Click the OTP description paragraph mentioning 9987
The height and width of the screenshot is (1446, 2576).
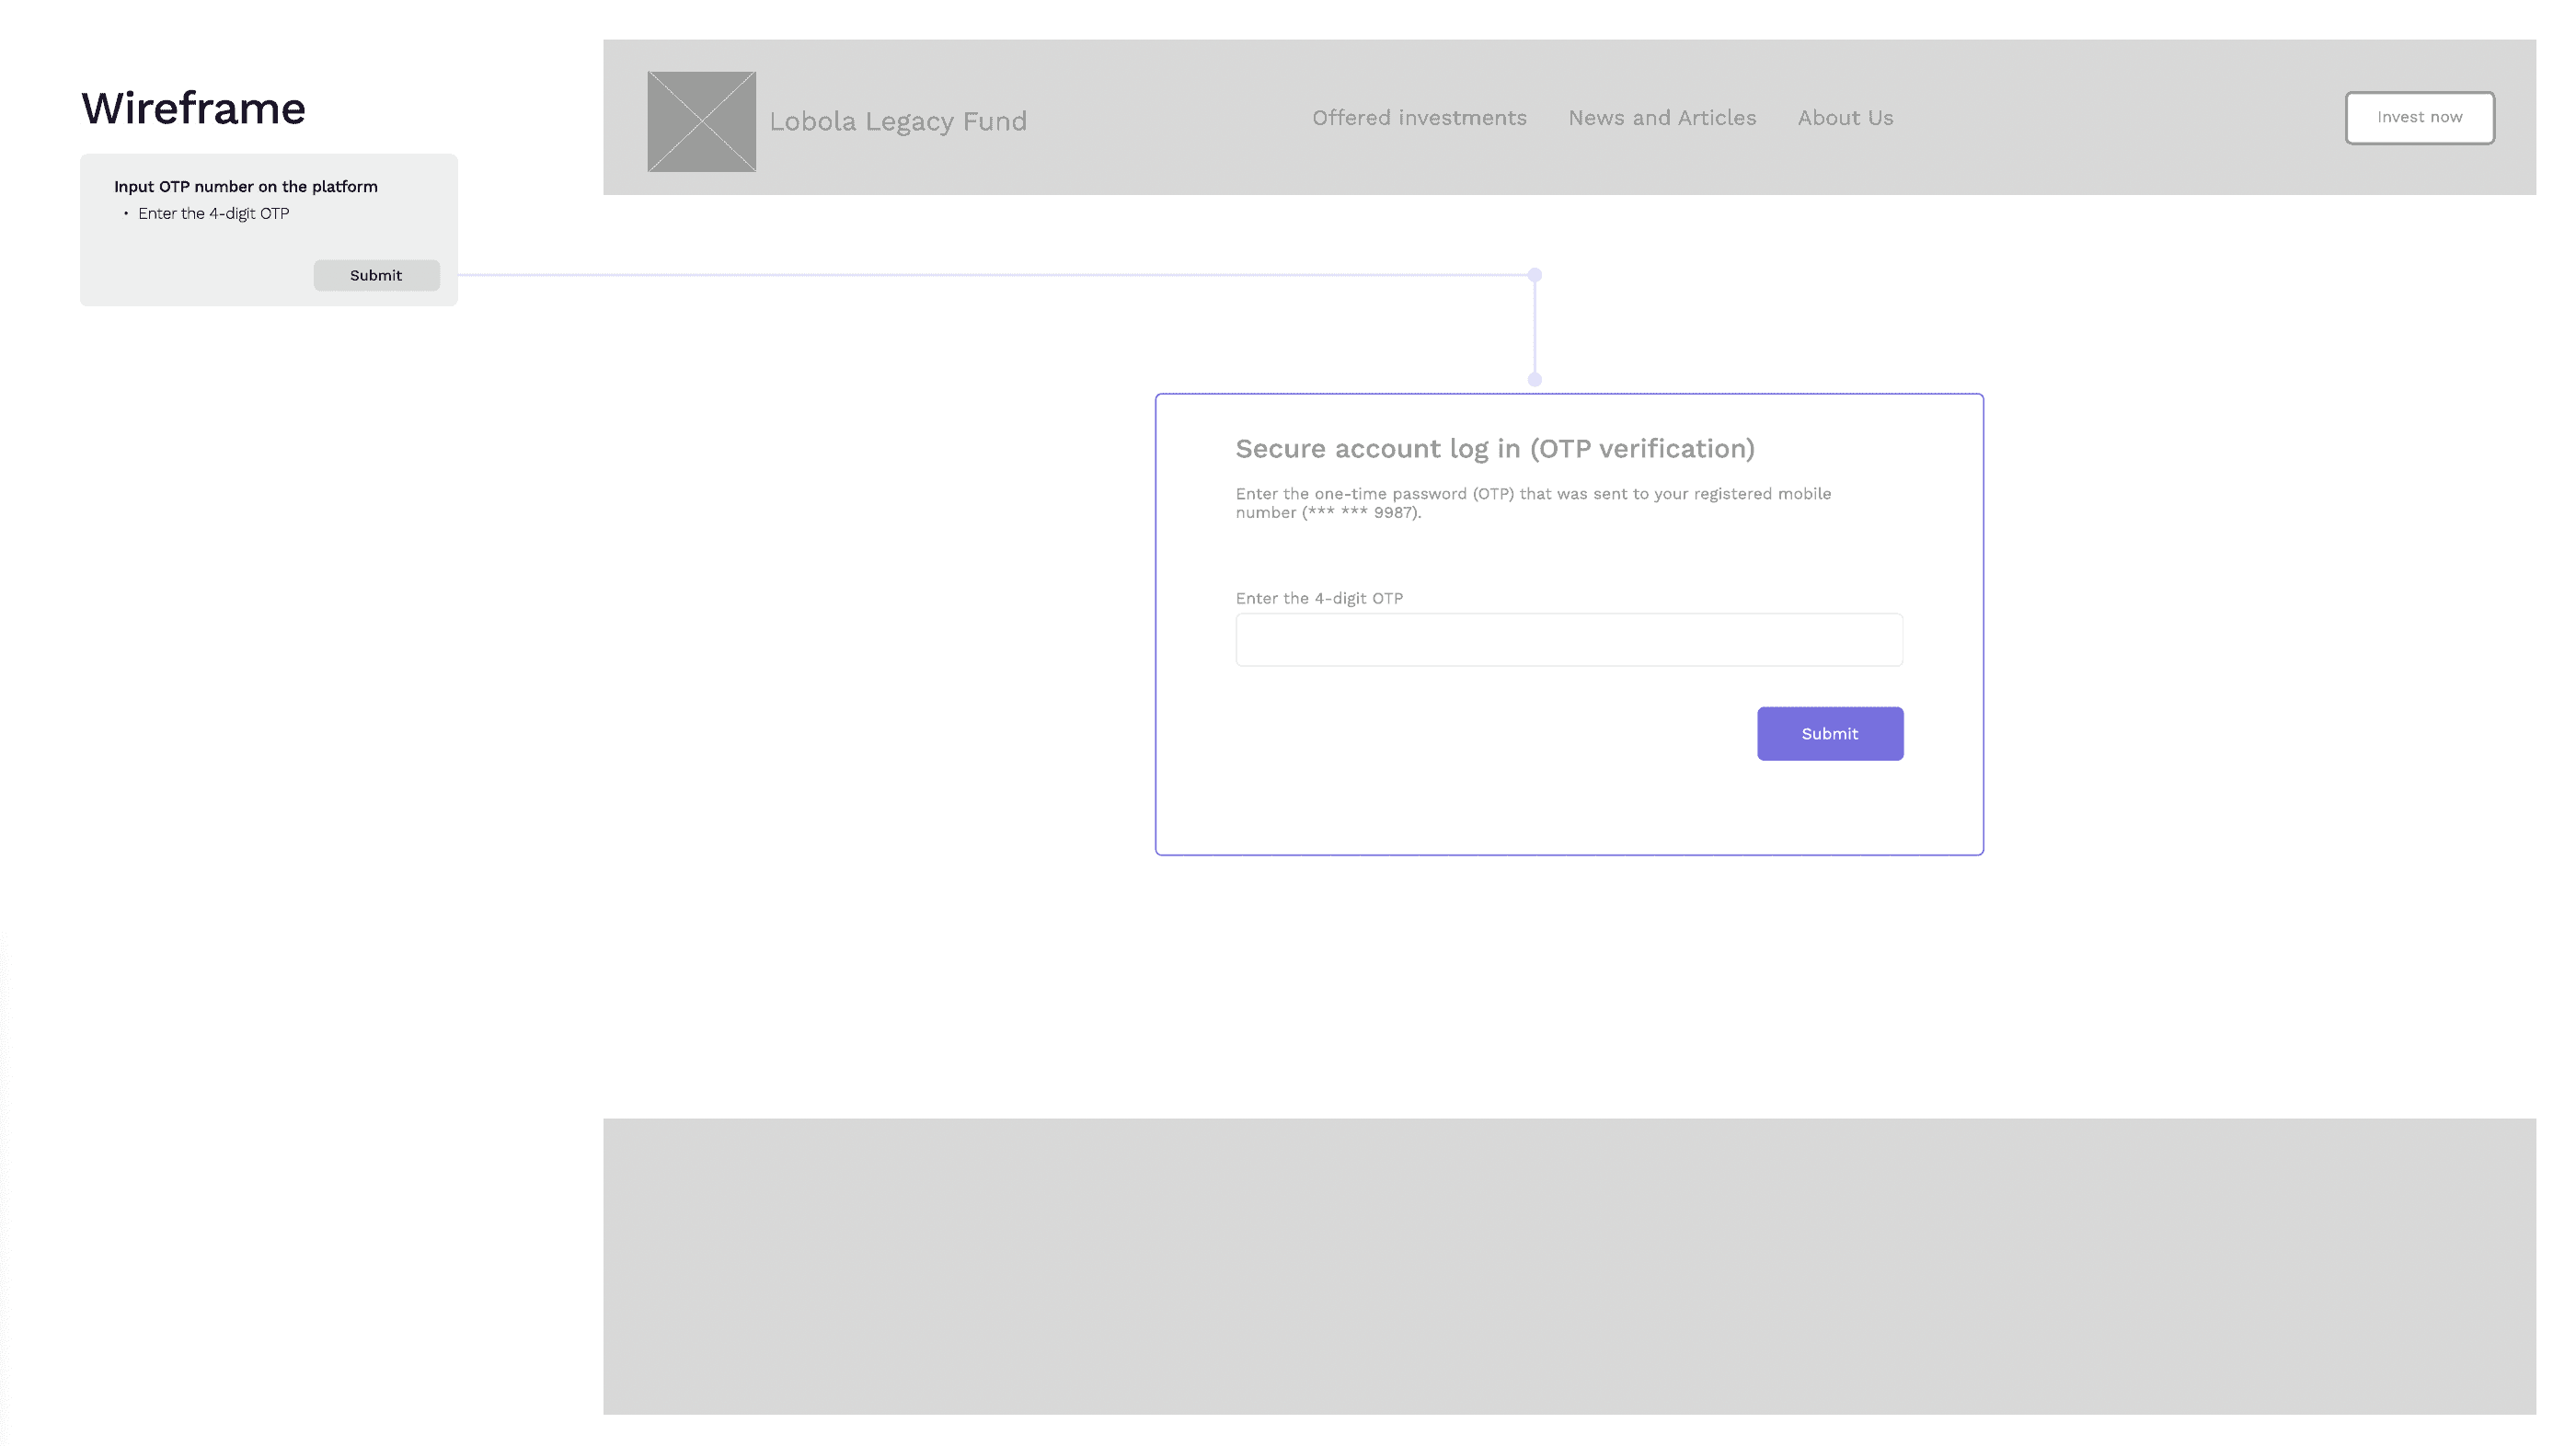[1532, 503]
